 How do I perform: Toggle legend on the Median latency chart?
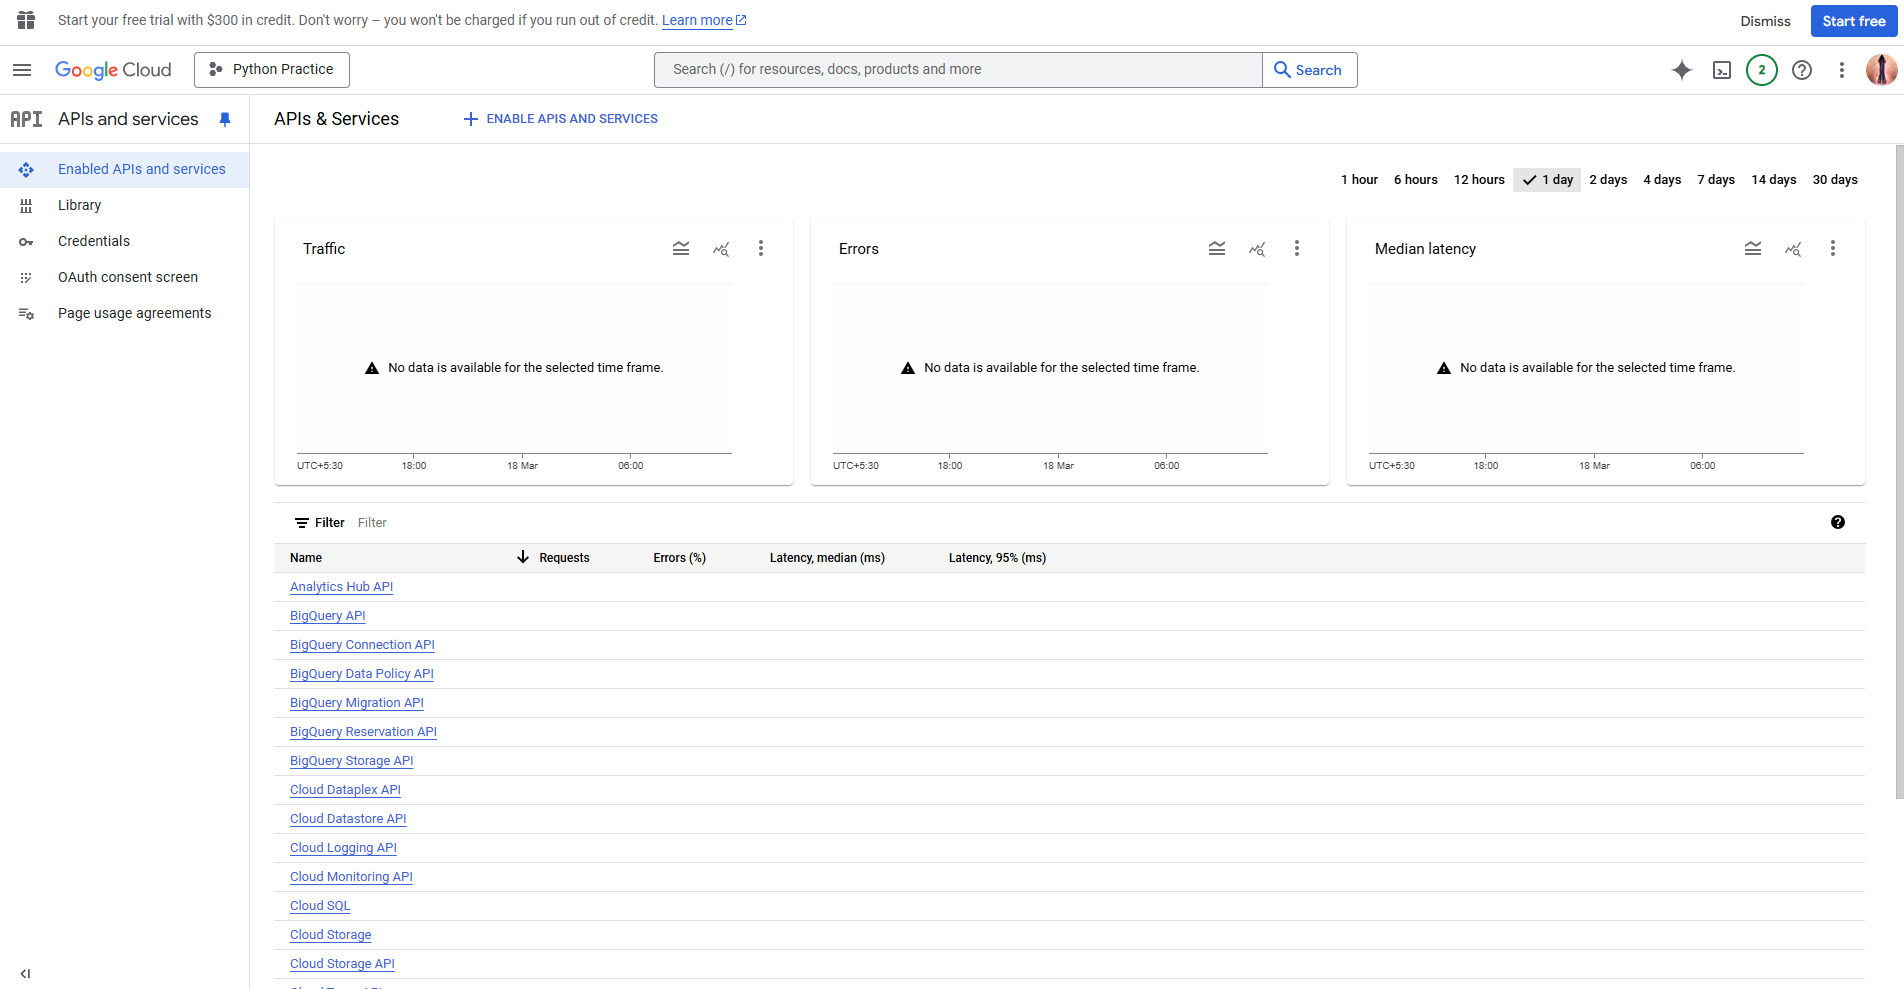tap(1753, 248)
